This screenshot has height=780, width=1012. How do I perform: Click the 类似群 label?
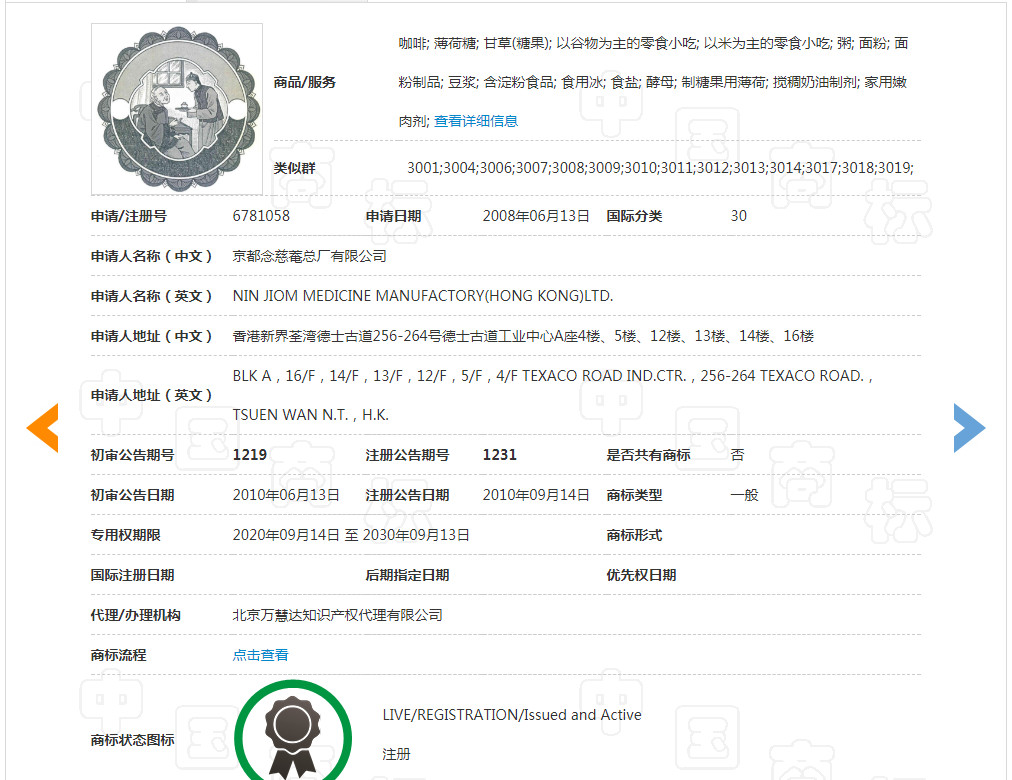(x=294, y=168)
